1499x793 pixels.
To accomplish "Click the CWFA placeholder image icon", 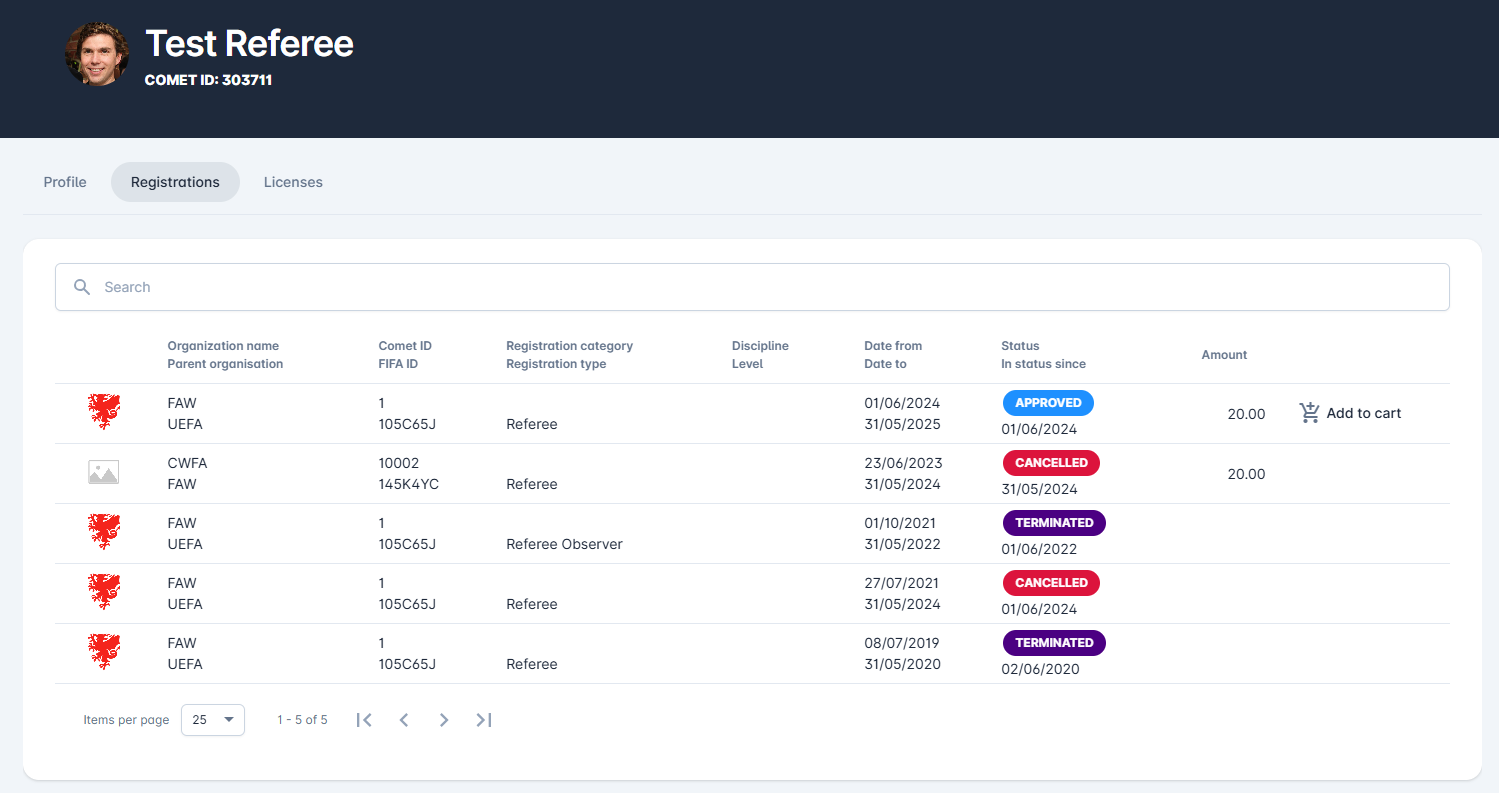I will pyautogui.click(x=103, y=473).
